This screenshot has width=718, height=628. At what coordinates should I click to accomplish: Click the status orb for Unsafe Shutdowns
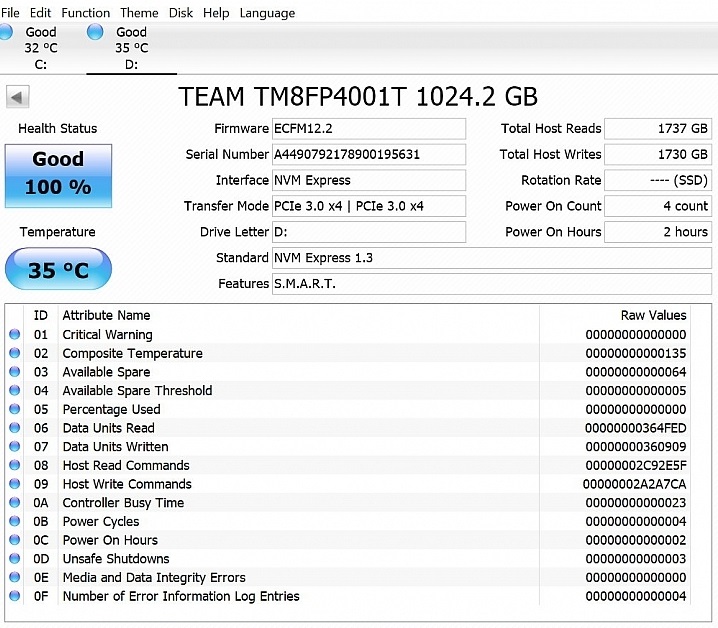point(15,559)
